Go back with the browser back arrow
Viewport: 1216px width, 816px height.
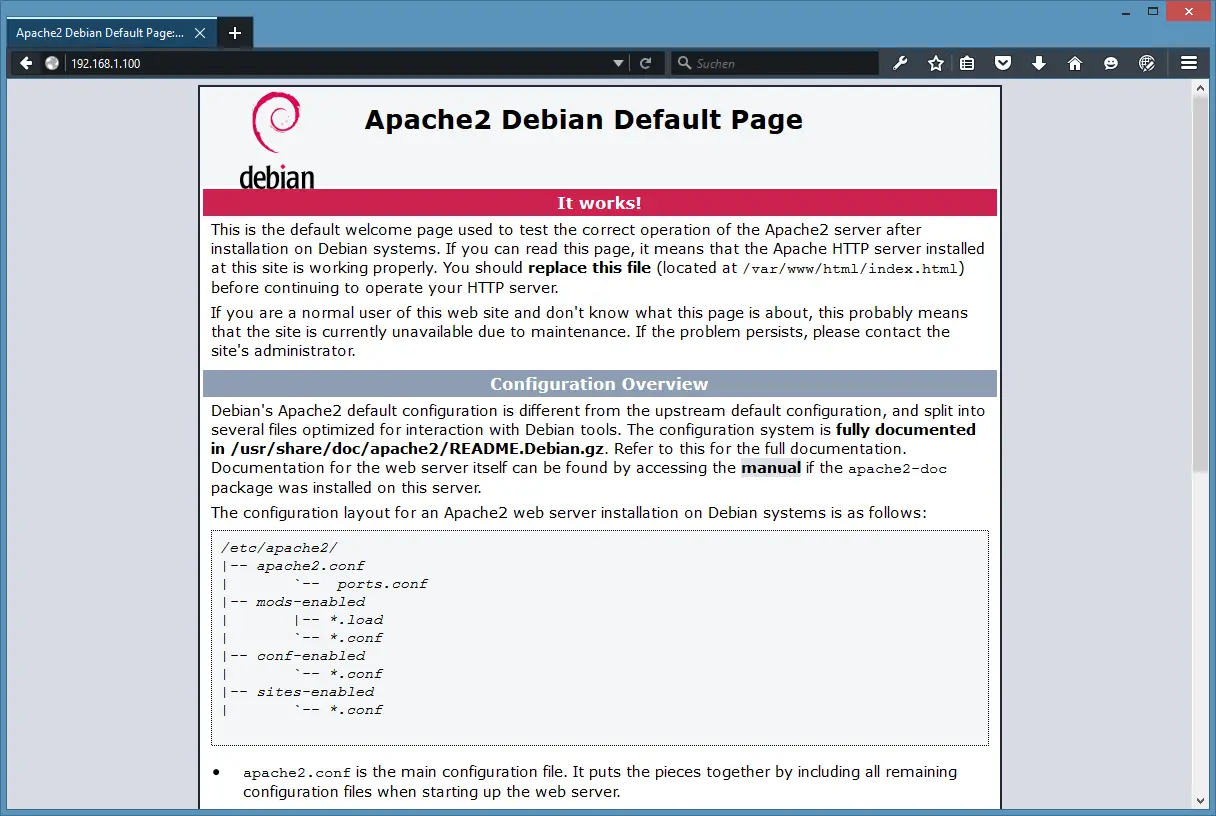26,63
